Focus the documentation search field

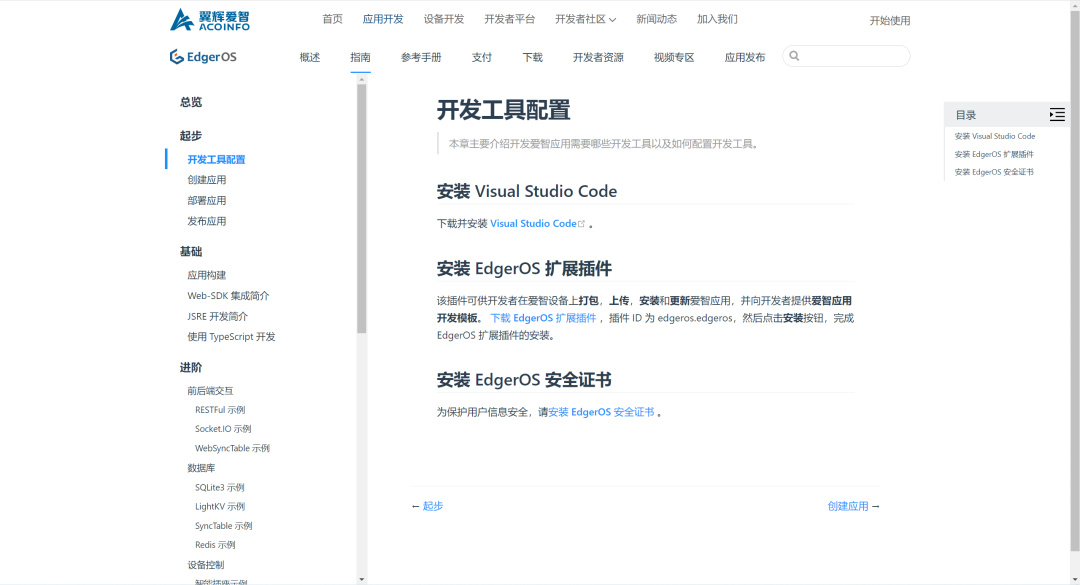pyautogui.click(x=847, y=56)
